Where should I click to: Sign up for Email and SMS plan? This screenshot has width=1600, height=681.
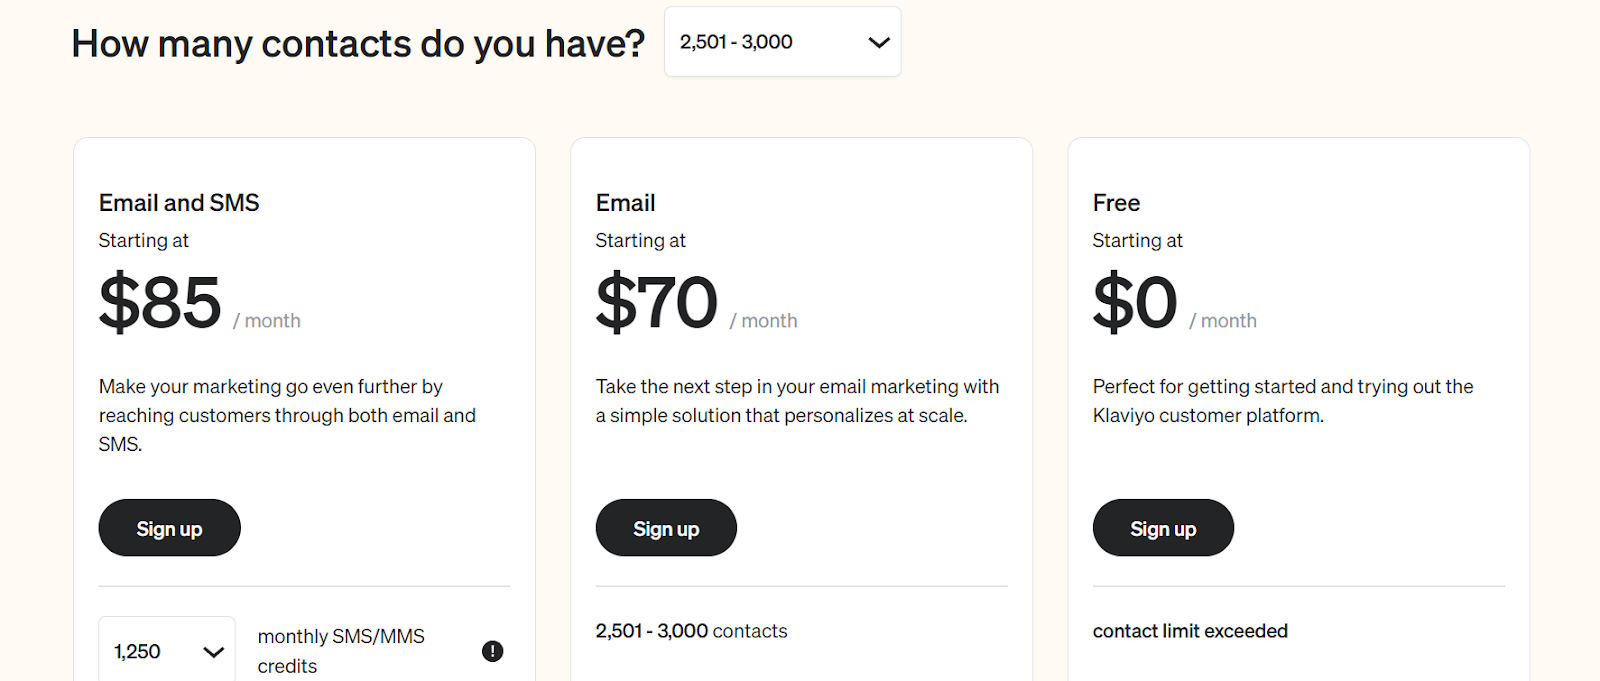click(x=169, y=528)
